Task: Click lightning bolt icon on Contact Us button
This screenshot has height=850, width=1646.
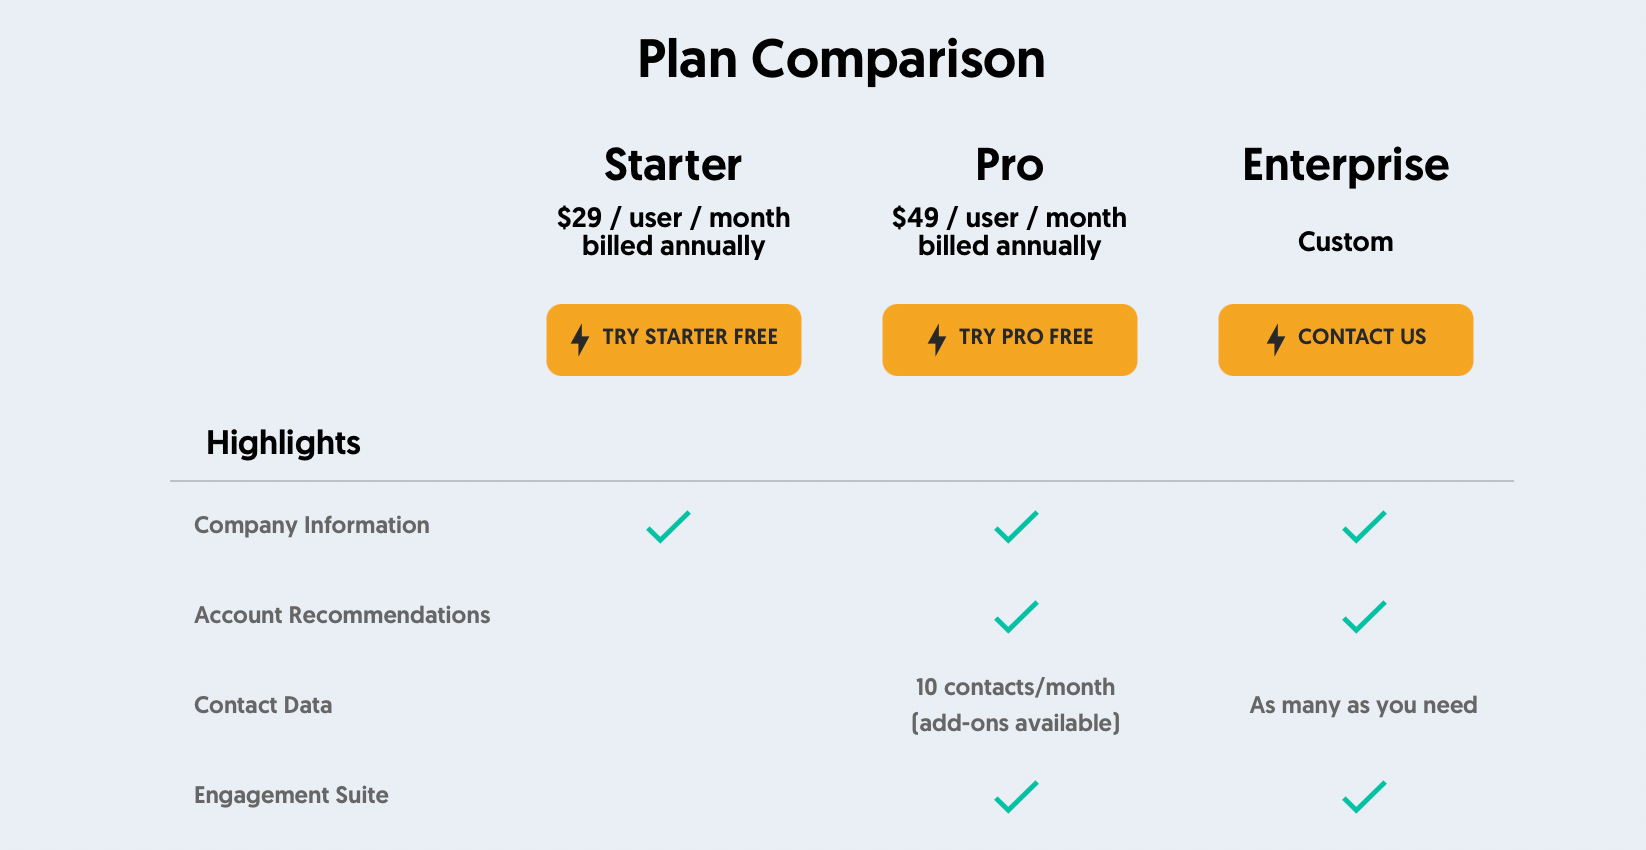Action: tap(1276, 340)
